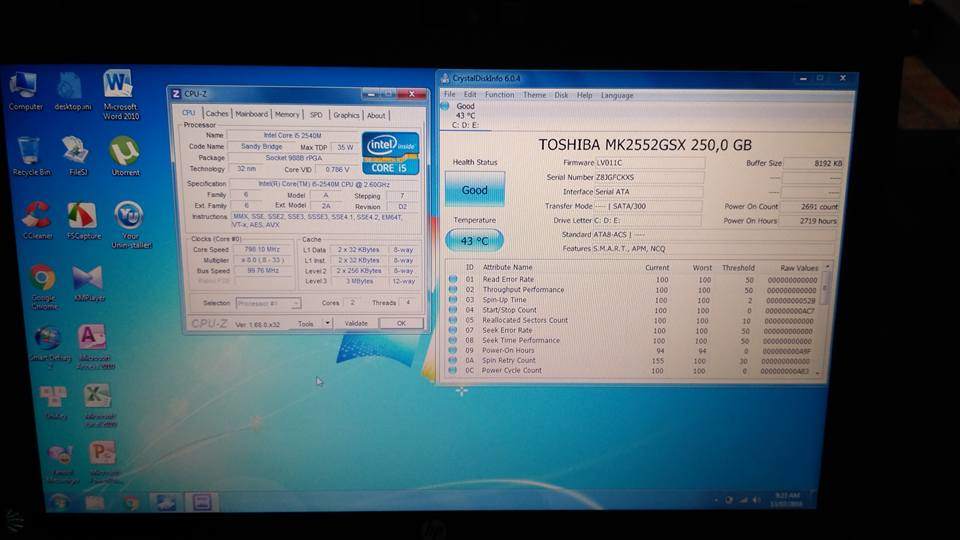
Task: Open the Theme menu in CrystalDiskInfo
Action: pos(534,95)
